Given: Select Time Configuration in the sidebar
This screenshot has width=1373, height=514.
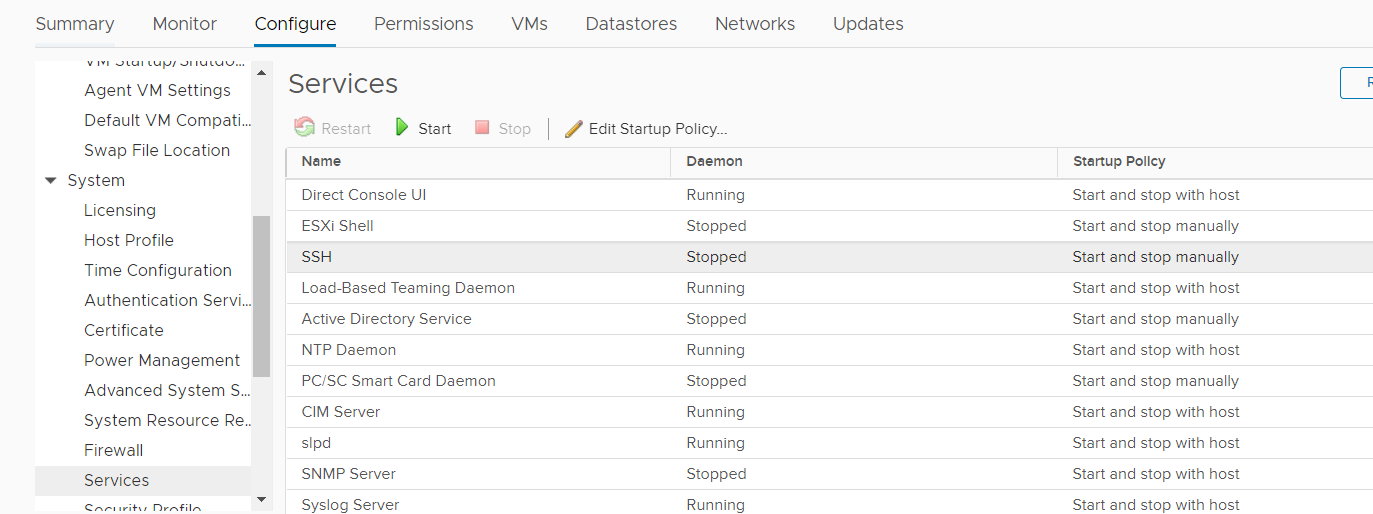Looking at the screenshot, I should click(x=158, y=270).
